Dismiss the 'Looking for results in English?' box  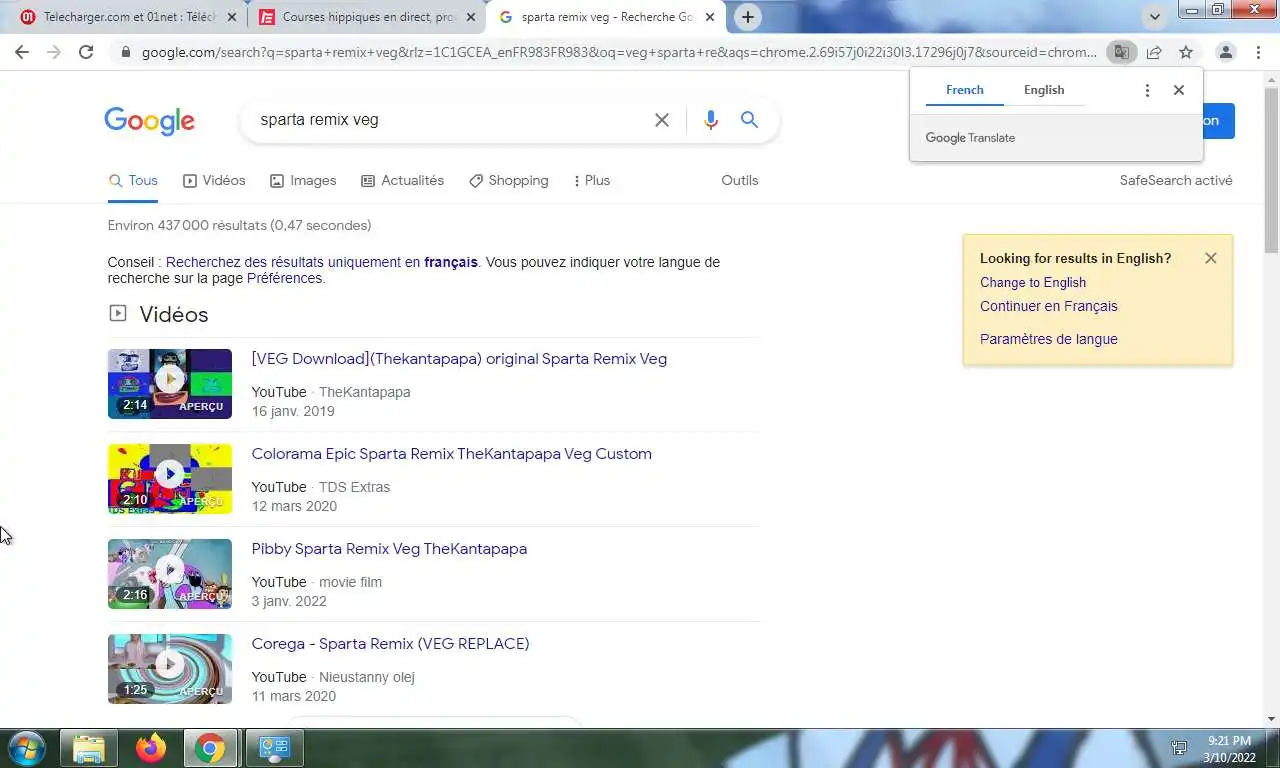pos(1211,258)
